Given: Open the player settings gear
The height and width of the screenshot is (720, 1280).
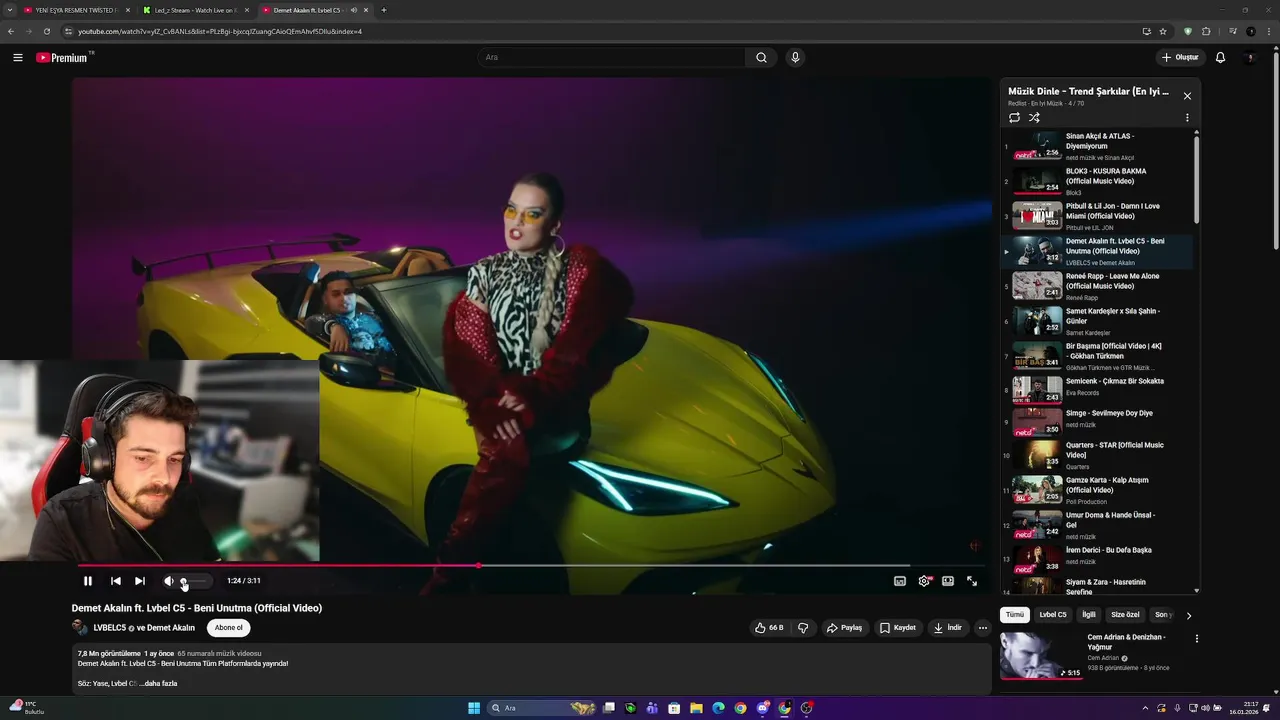Looking at the screenshot, I should (x=924, y=581).
